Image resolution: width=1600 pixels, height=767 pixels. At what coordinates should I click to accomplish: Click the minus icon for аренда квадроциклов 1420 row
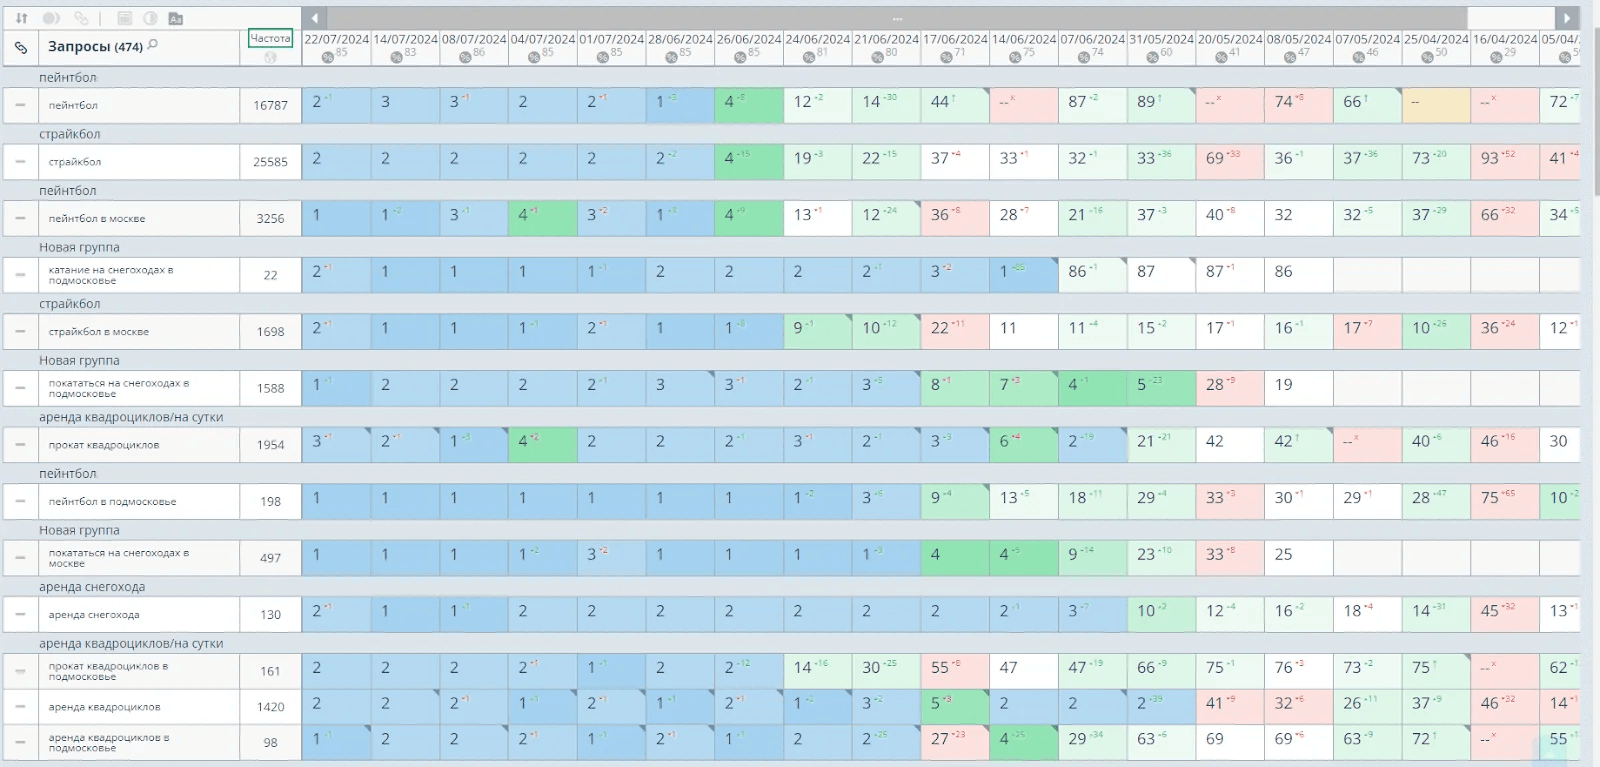point(20,707)
